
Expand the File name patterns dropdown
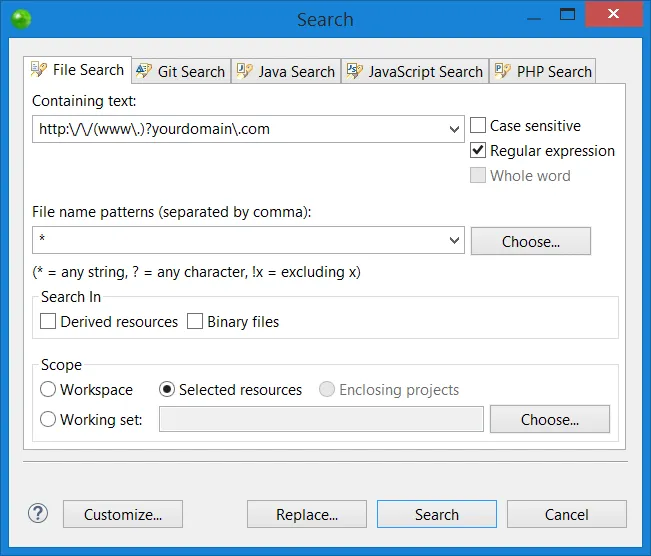(x=454, y=240)
